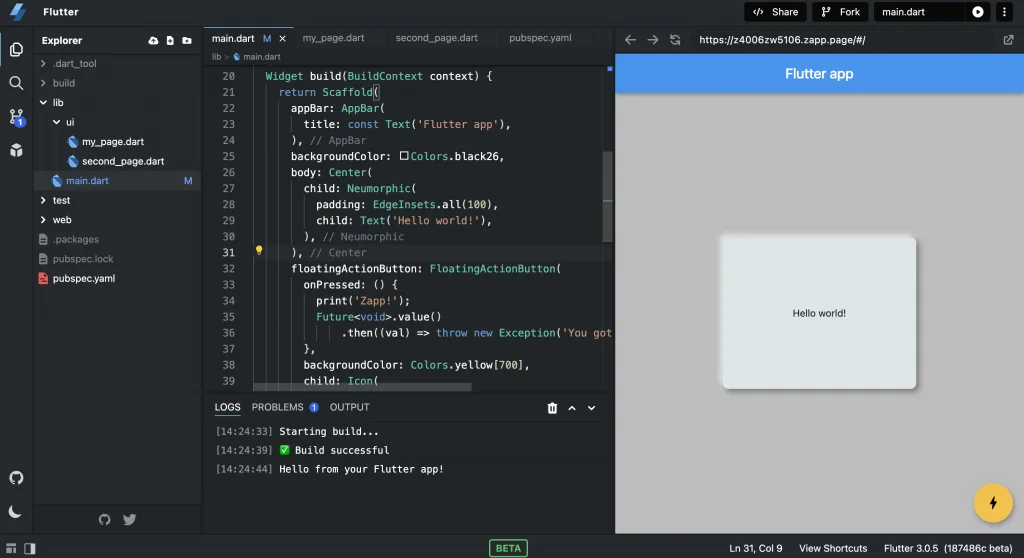Click the Fork button

840,12
